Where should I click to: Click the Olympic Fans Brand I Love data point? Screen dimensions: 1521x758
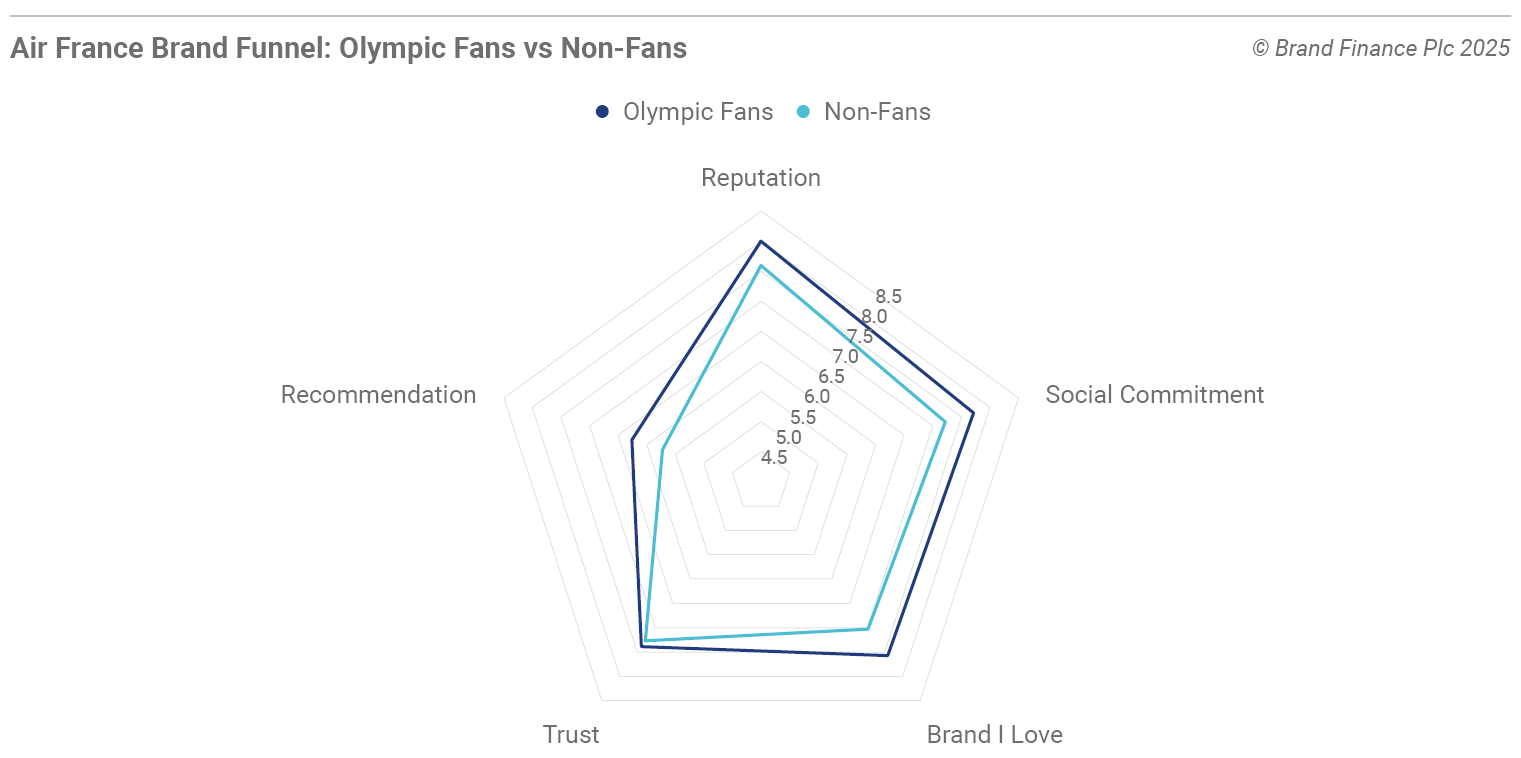pos(886,656)
